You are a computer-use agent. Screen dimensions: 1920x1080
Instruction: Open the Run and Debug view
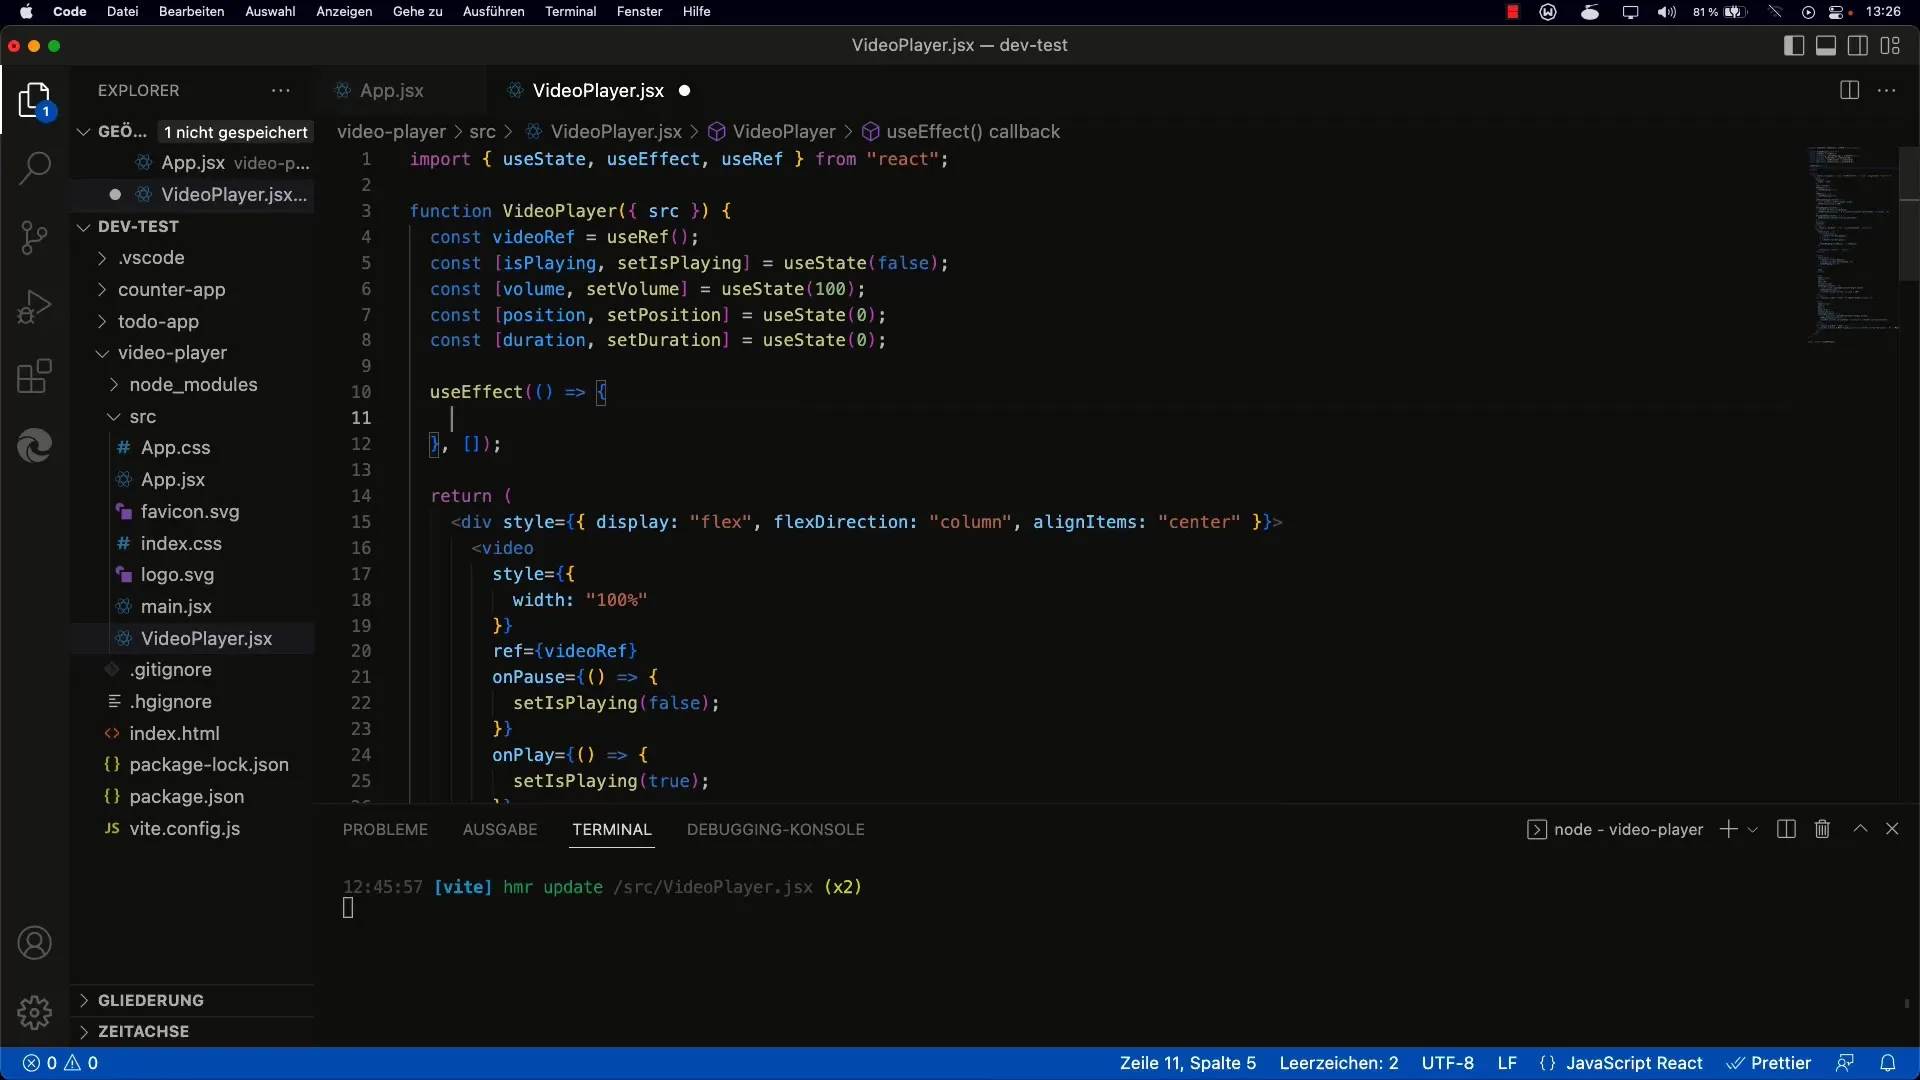[x=34, y=307]
